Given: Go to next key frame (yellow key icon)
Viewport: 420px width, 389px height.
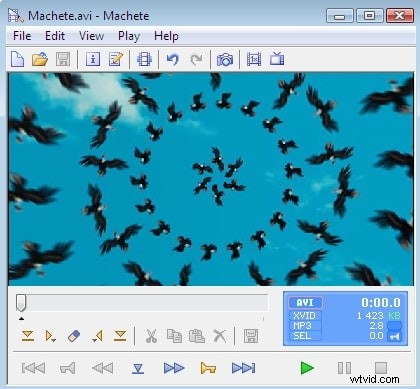Looking at the screenshot, I should point(208,368).
